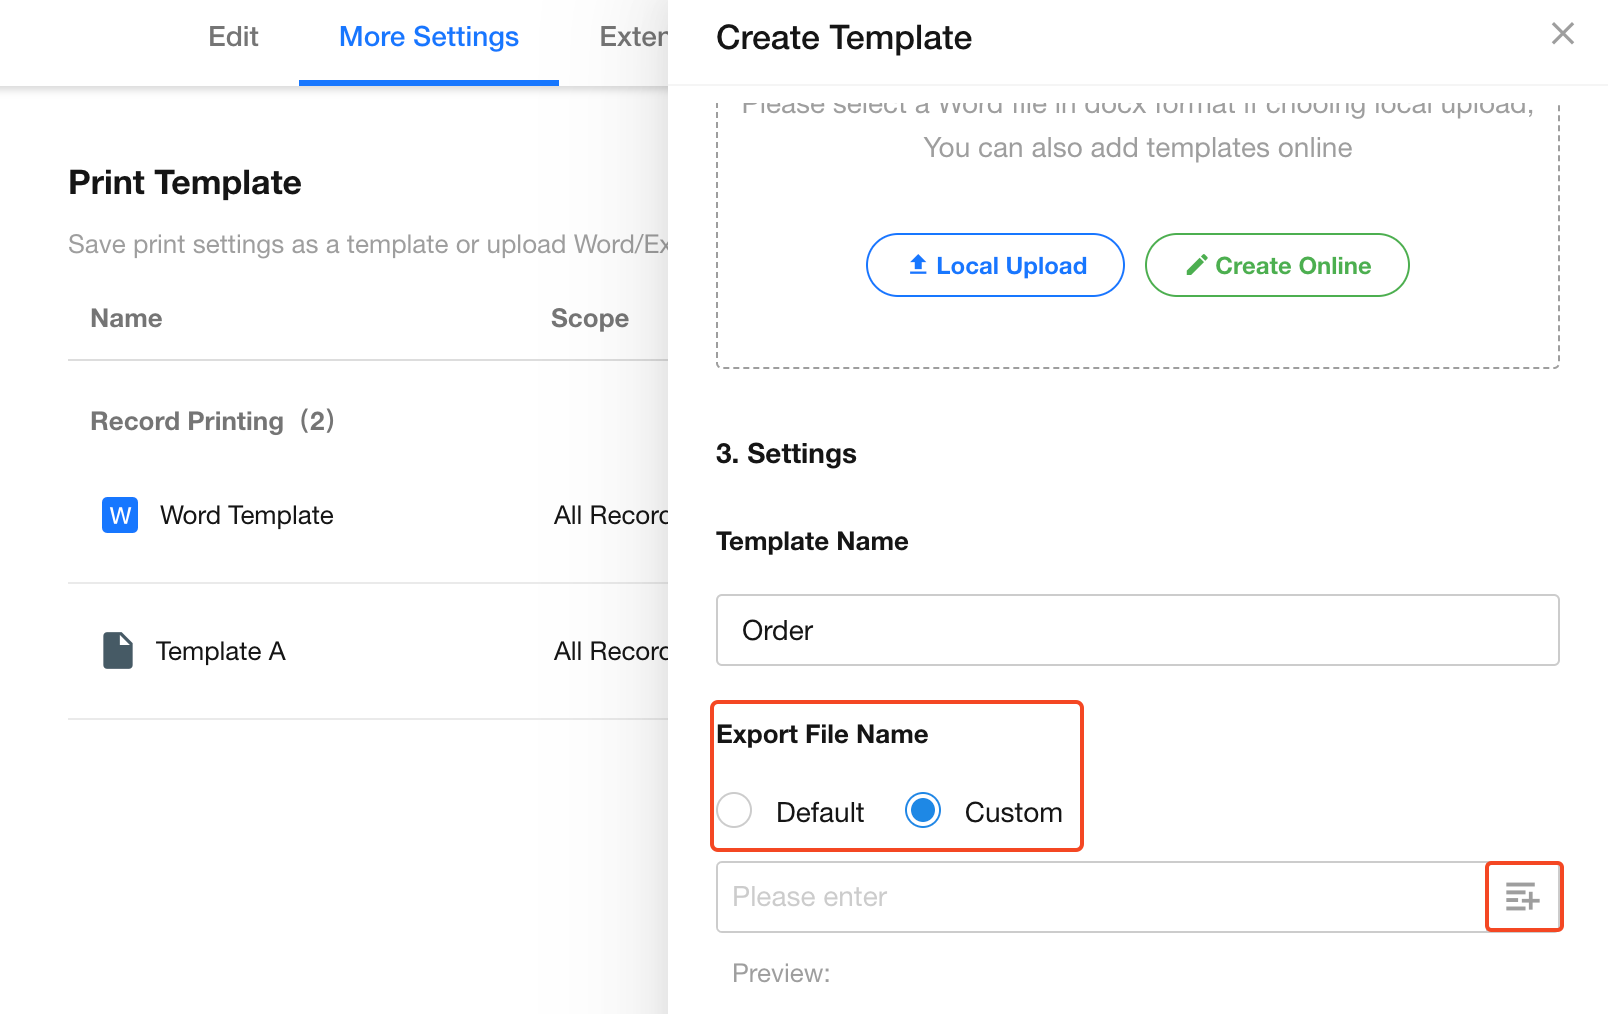The width and height of the screenshot is (1608, 1014).
Task: Open the Word Template entry
Action: (x=247, y=515)
